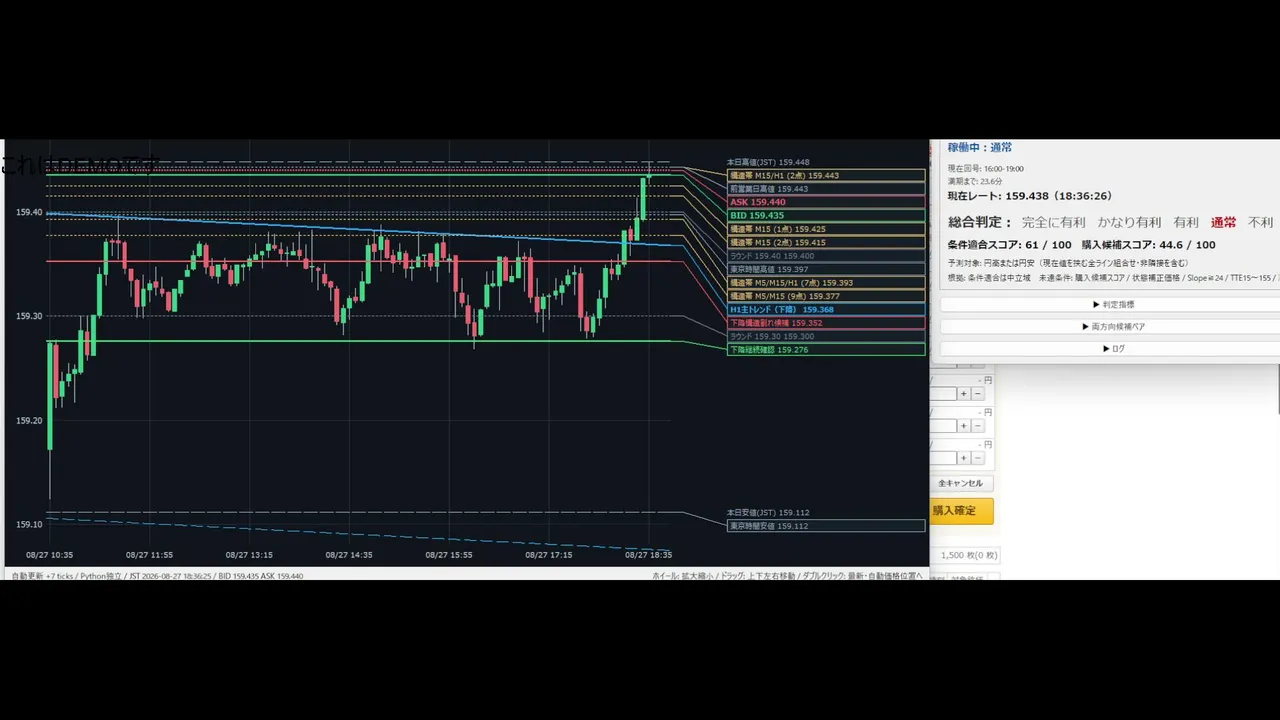Click the 08/27 13:15 time axis label
This screenshot has height=720, width=1280.
(x=249, y=555)
